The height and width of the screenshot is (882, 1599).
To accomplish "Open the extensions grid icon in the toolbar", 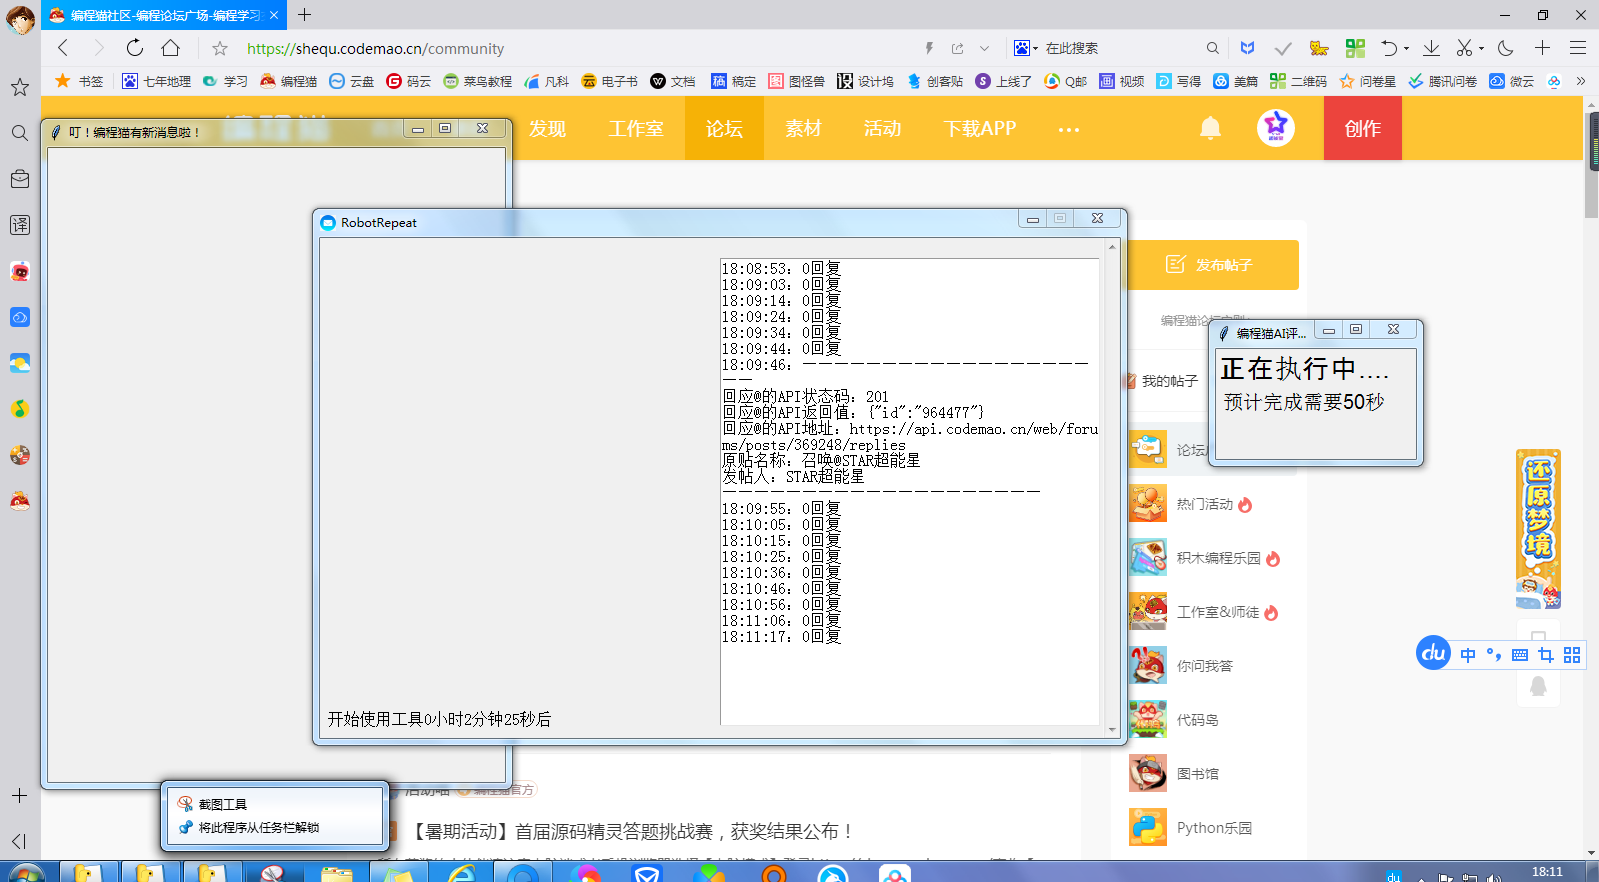I will pyautogui.click(x=1355, y=48).
